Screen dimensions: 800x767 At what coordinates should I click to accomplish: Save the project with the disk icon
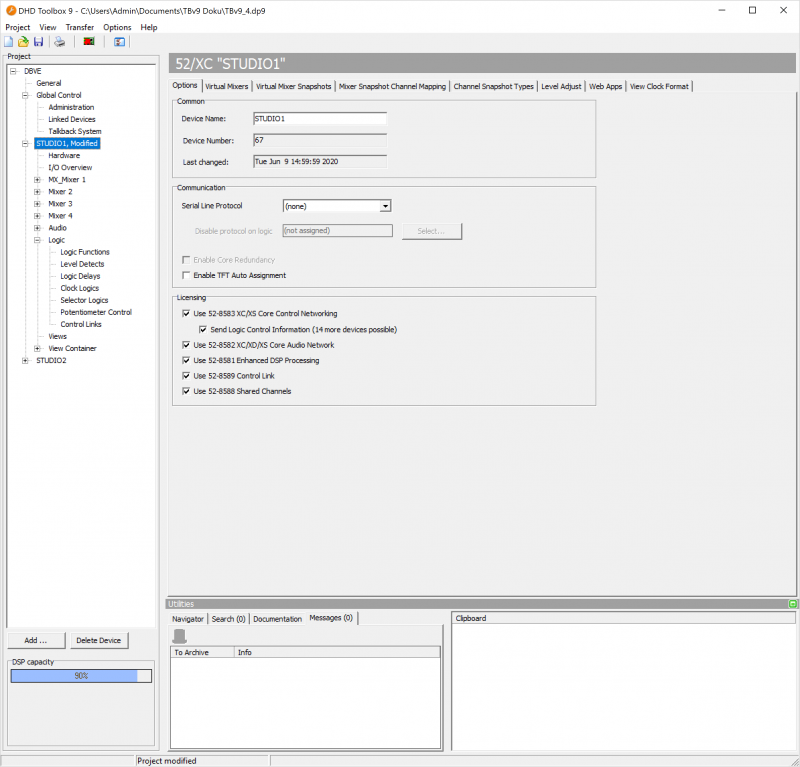(38, 41)
